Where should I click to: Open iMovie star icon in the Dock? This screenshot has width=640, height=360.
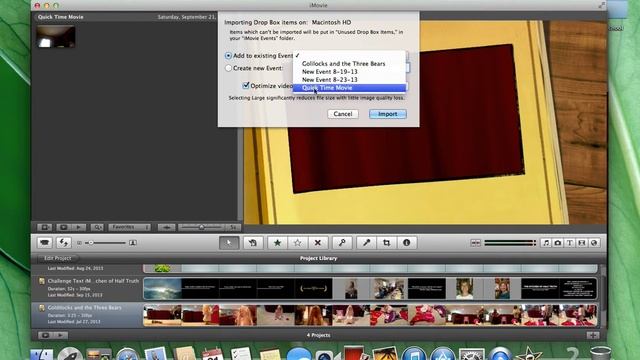point(528,354)
